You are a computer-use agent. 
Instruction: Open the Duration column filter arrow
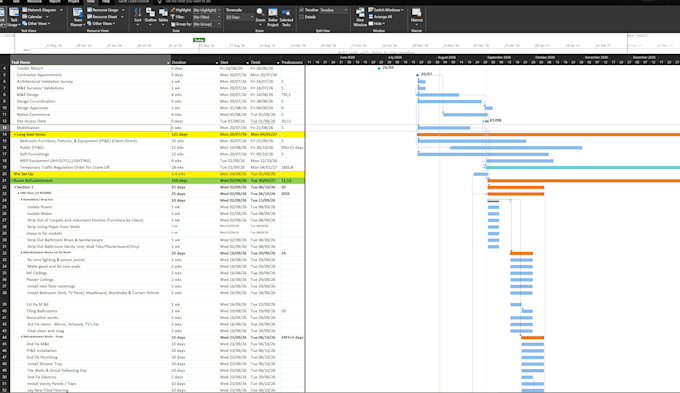216,62
